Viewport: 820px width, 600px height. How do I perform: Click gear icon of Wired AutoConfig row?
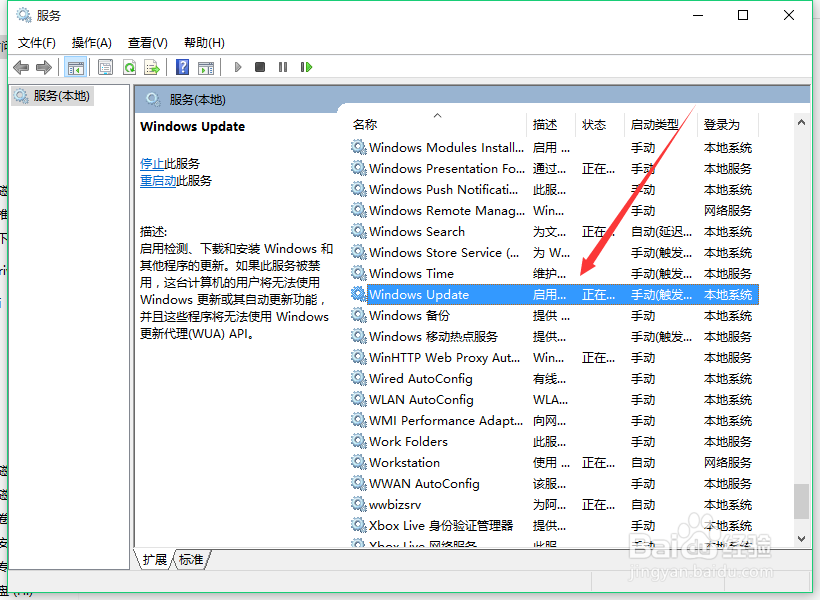[x=358, y=378]
